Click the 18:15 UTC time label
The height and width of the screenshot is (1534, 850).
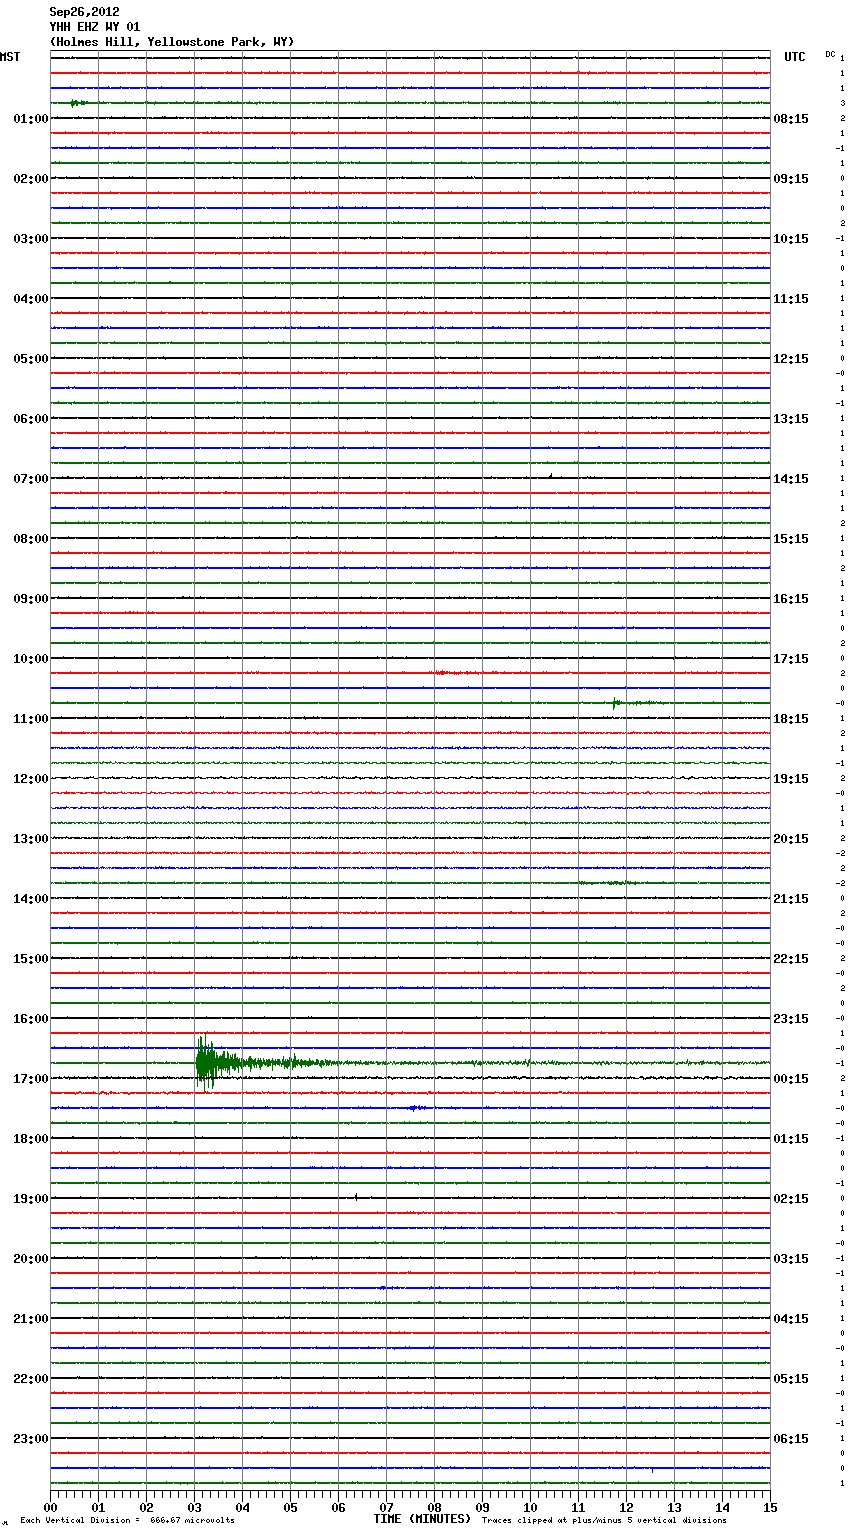point(791,719)
